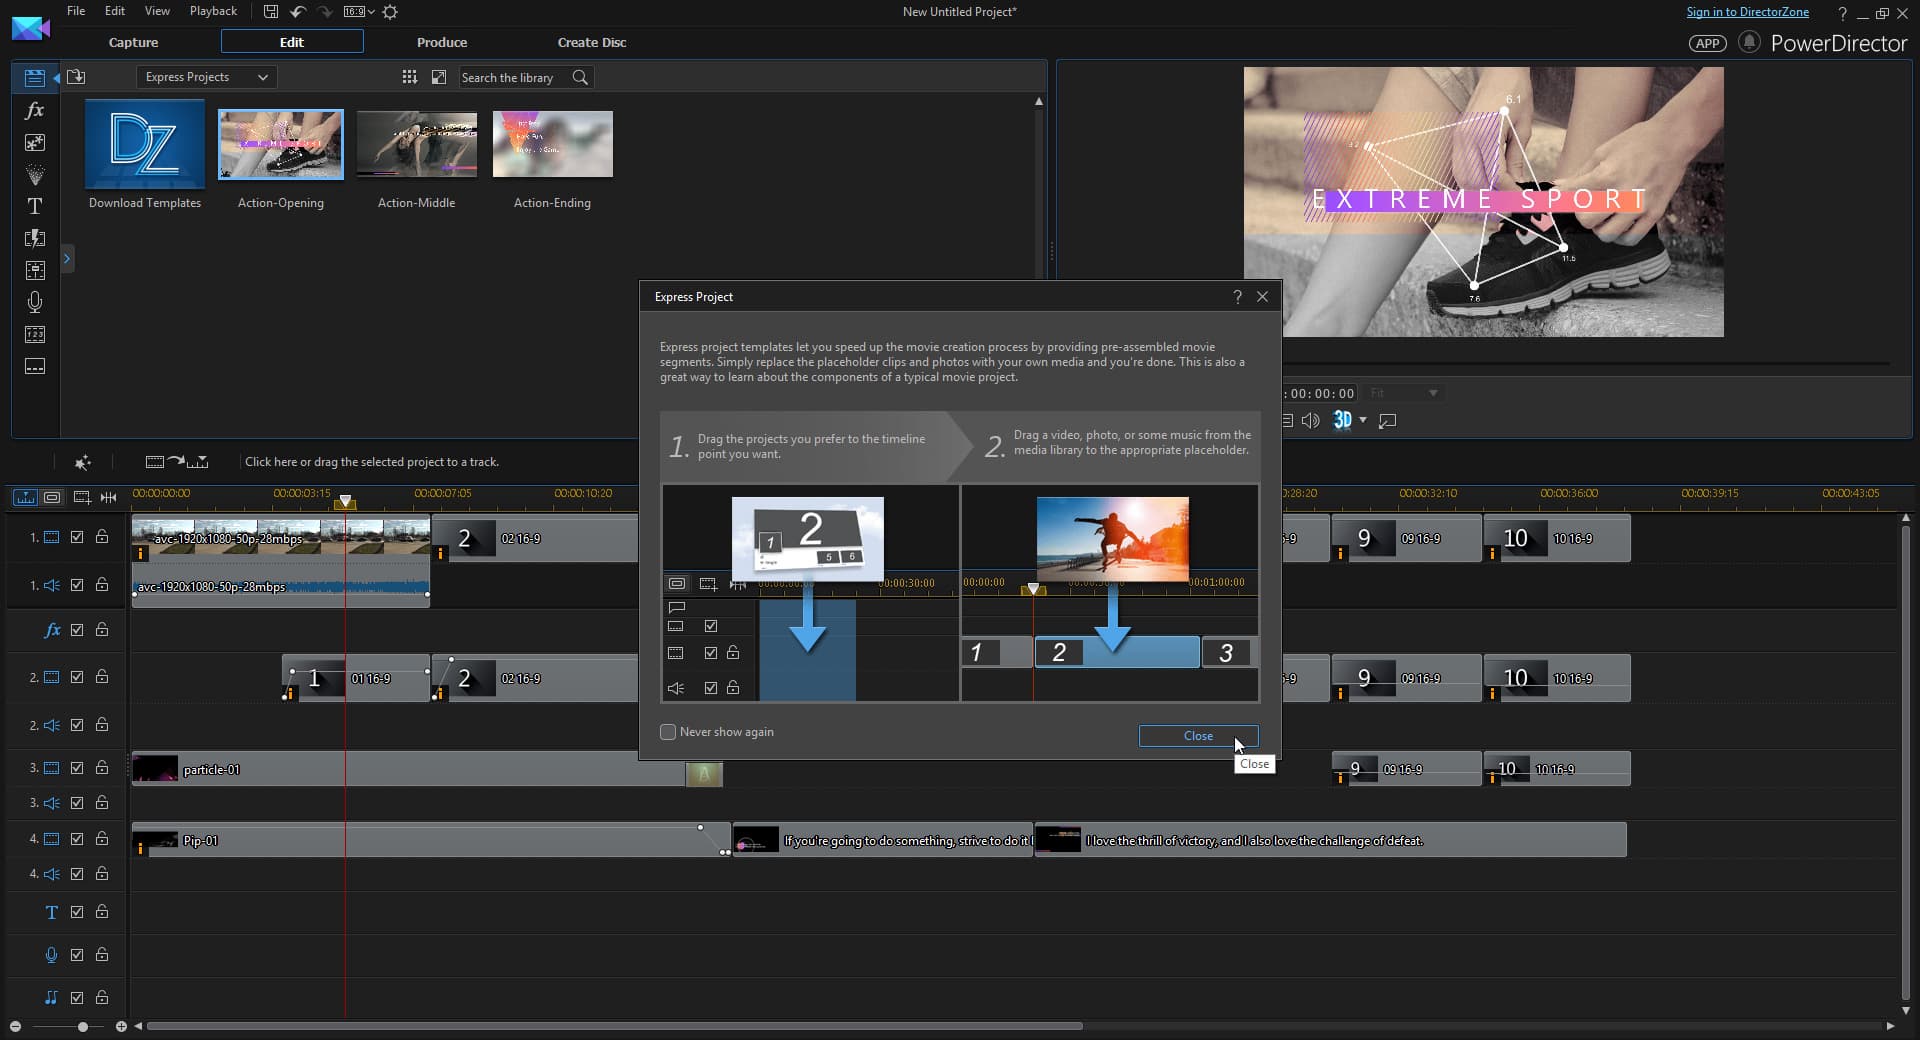Click the library search magnifier icon
This screenshot has height=1040, width=1920.
580,77
